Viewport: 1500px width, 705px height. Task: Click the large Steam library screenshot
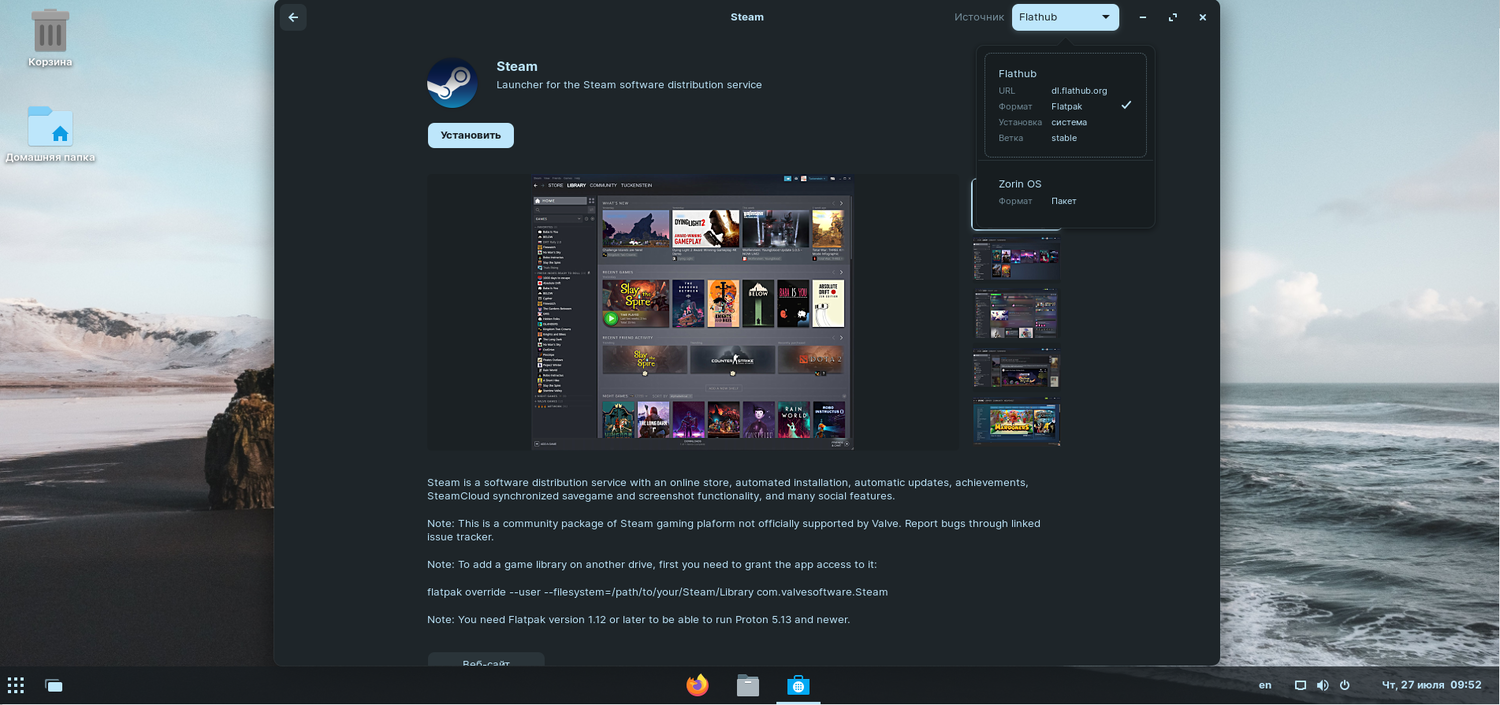click(692, 312)
